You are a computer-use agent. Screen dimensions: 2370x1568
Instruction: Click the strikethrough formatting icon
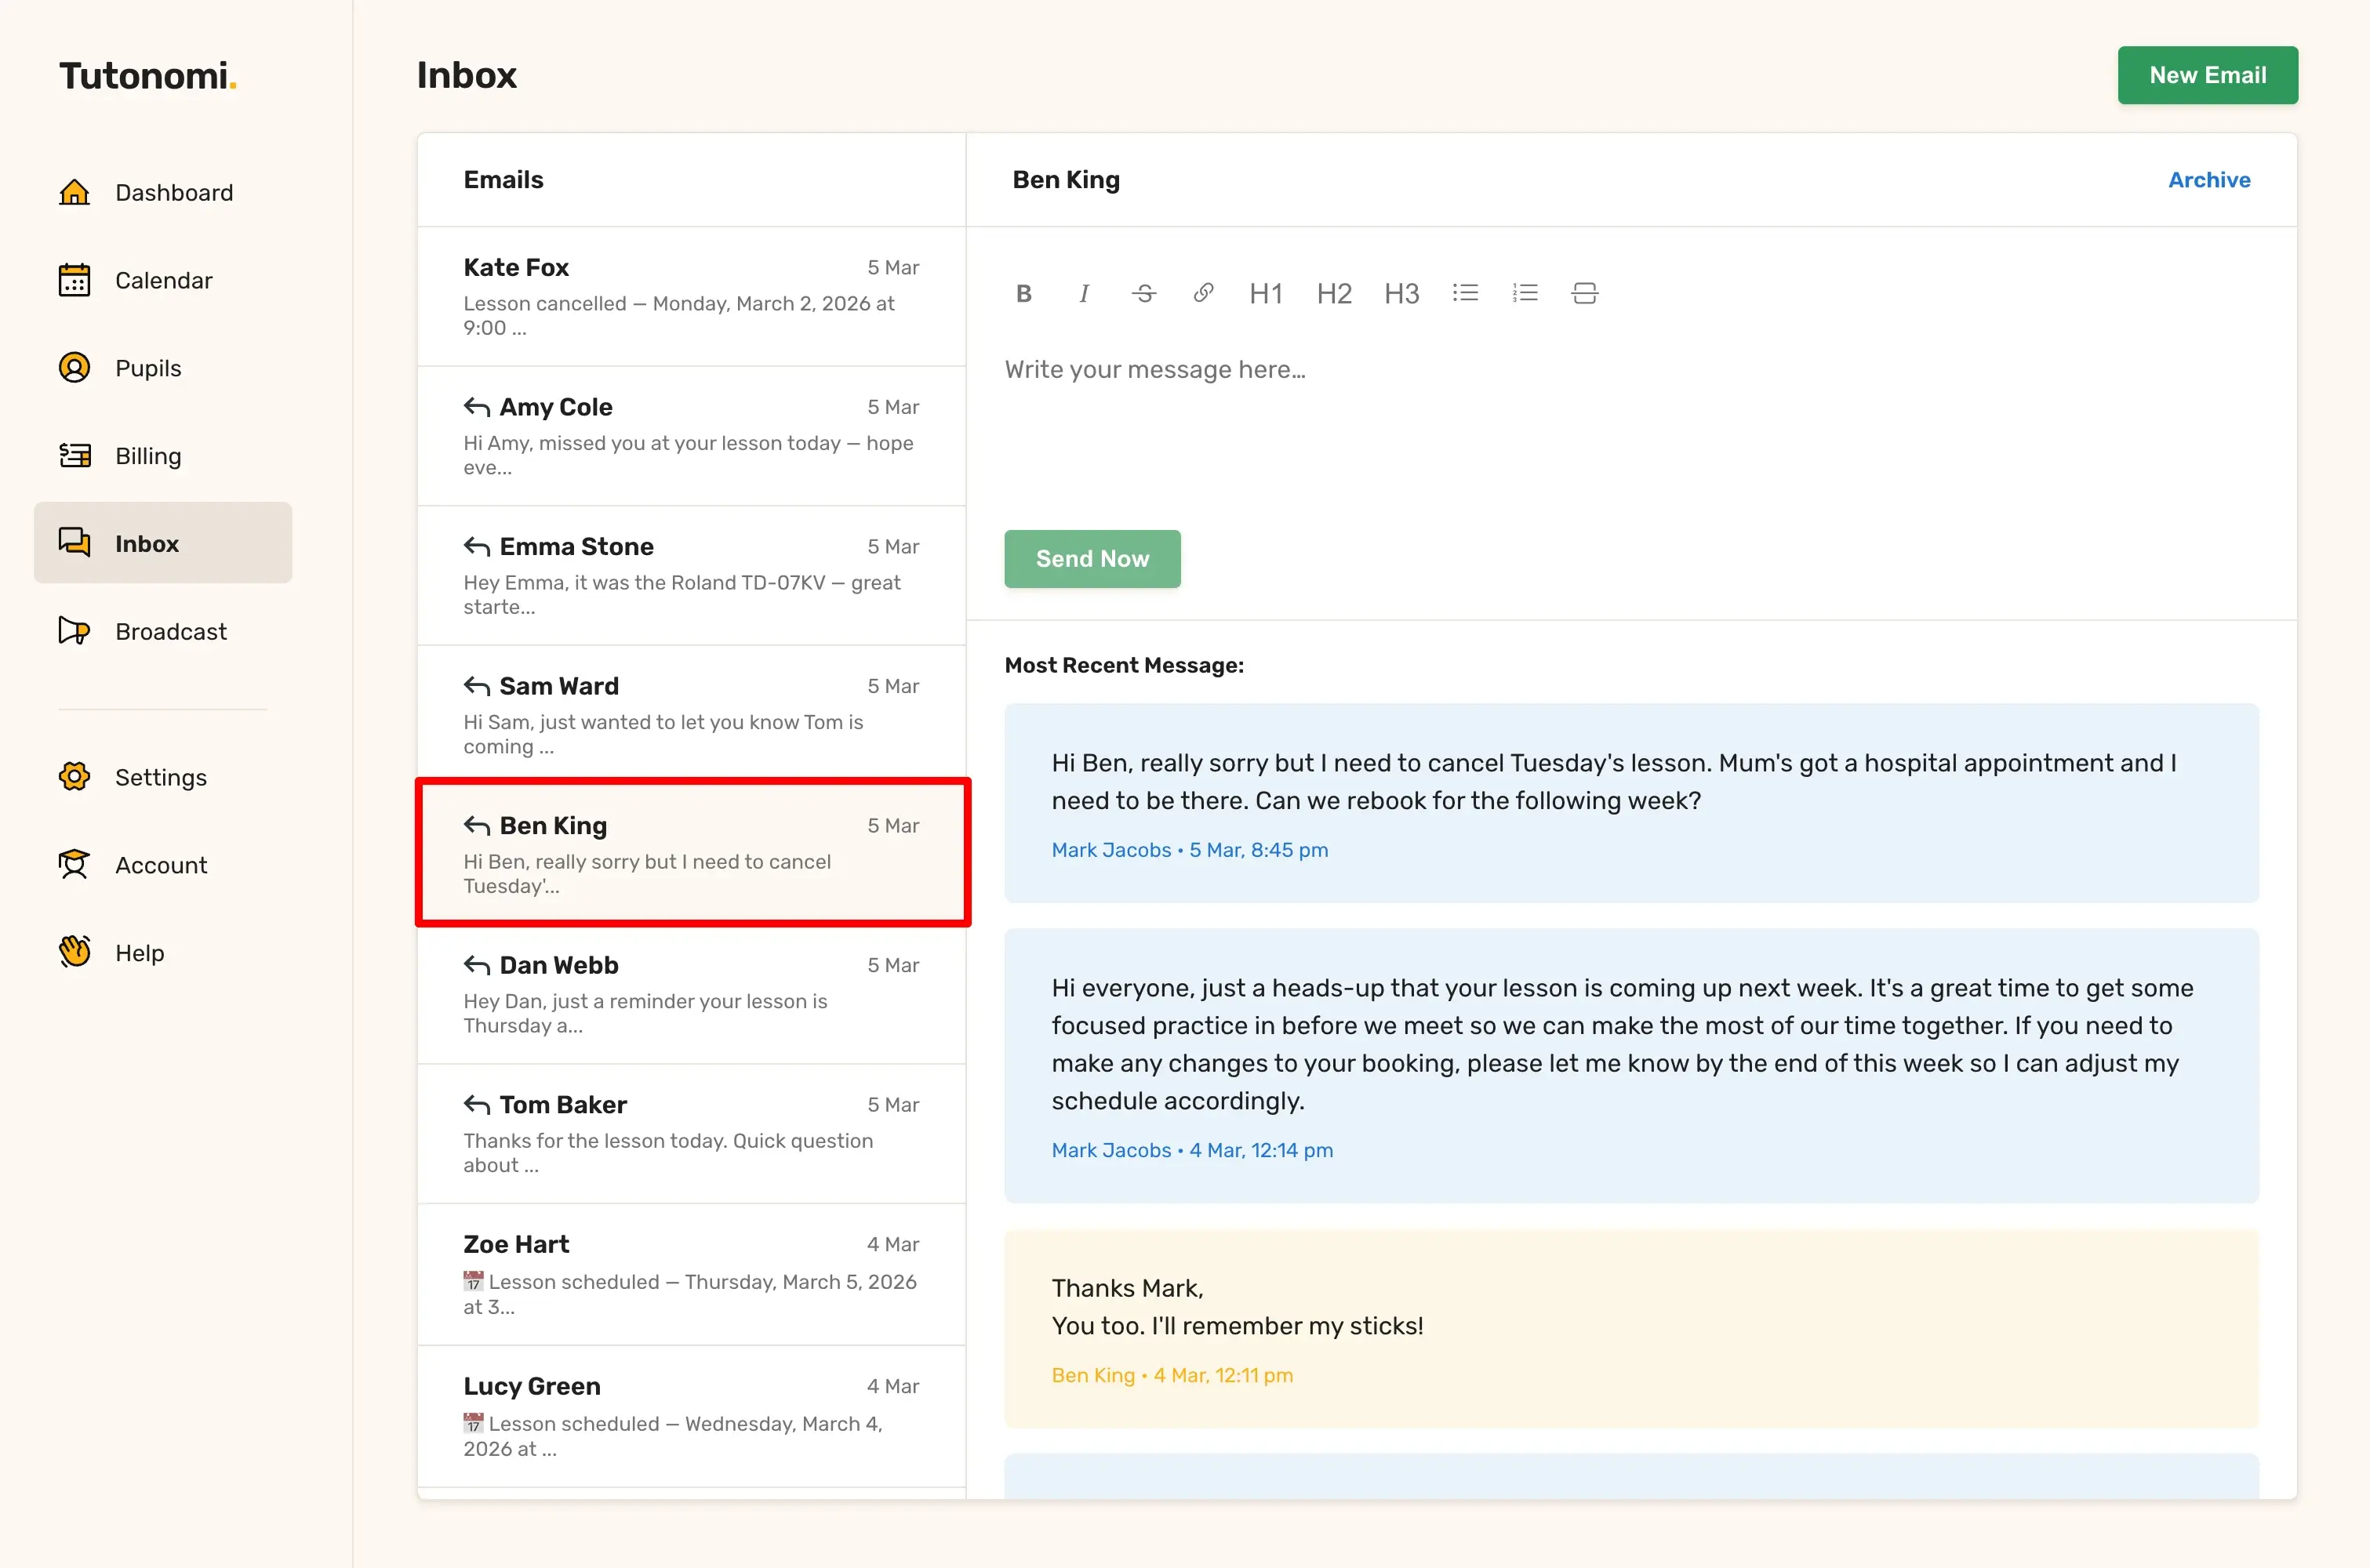click(1144, 293)
